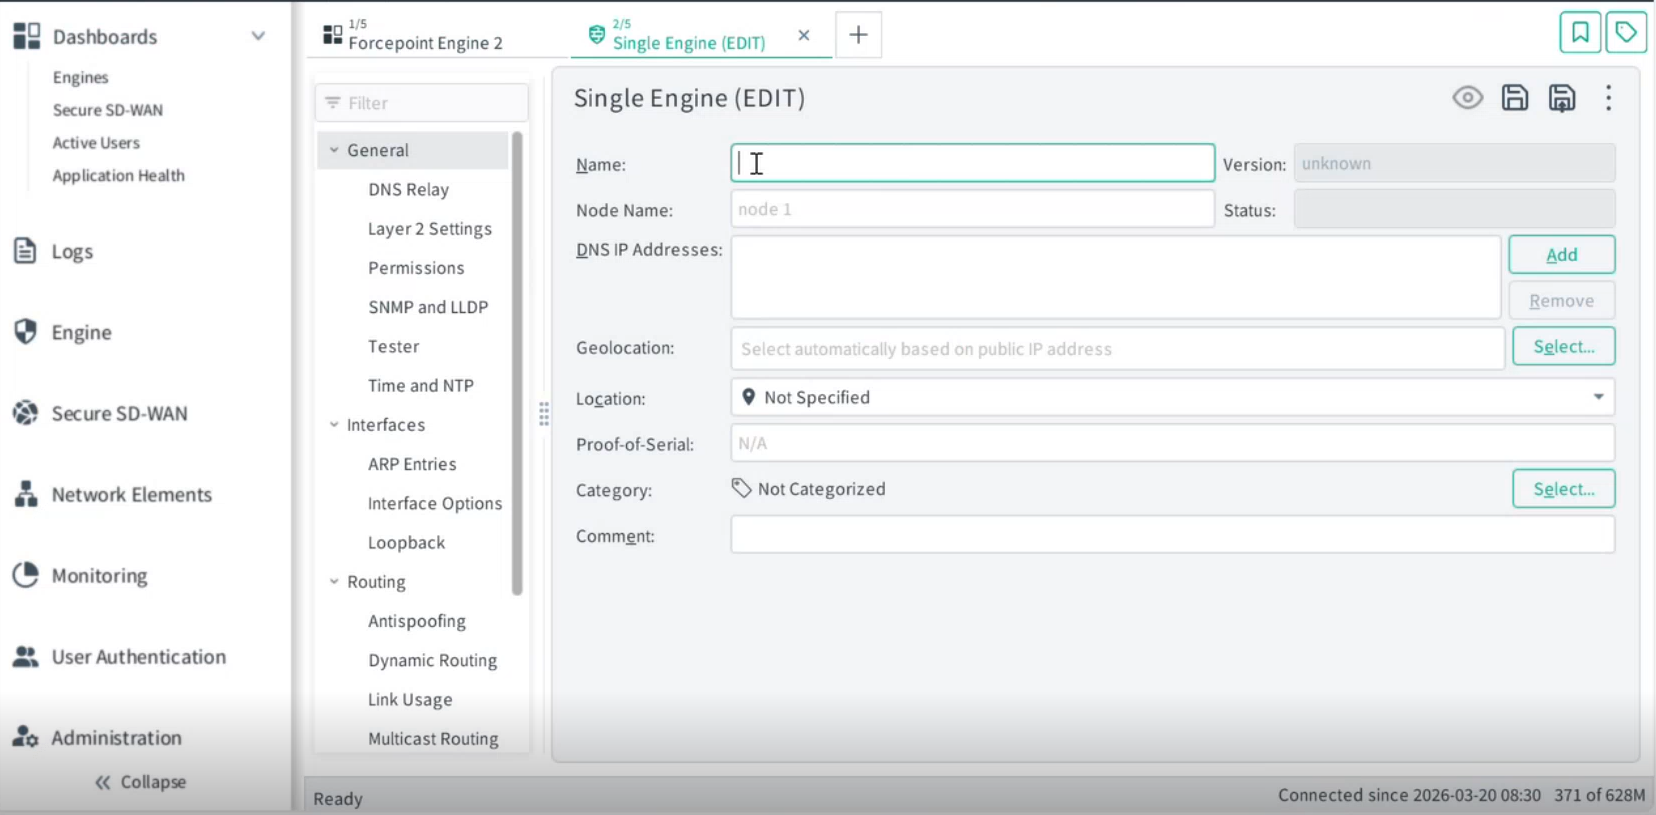This screenshot has width=1656, height=815.
Task: Collapse the General tree section
Action: coord(334,150)
